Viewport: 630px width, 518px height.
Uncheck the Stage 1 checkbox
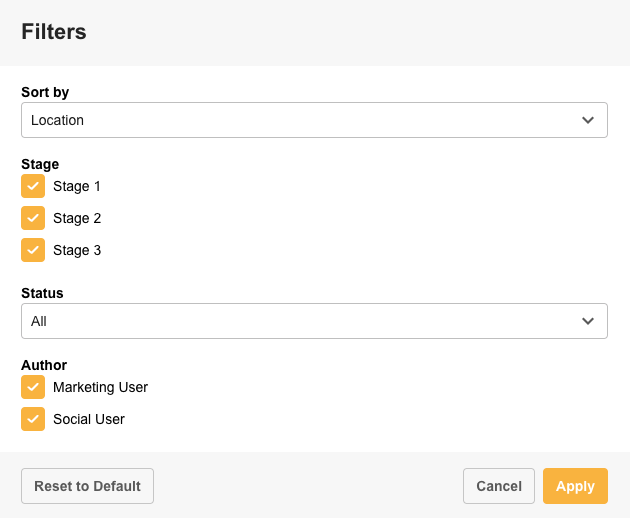pyautogui.click(x=33, y=186)
